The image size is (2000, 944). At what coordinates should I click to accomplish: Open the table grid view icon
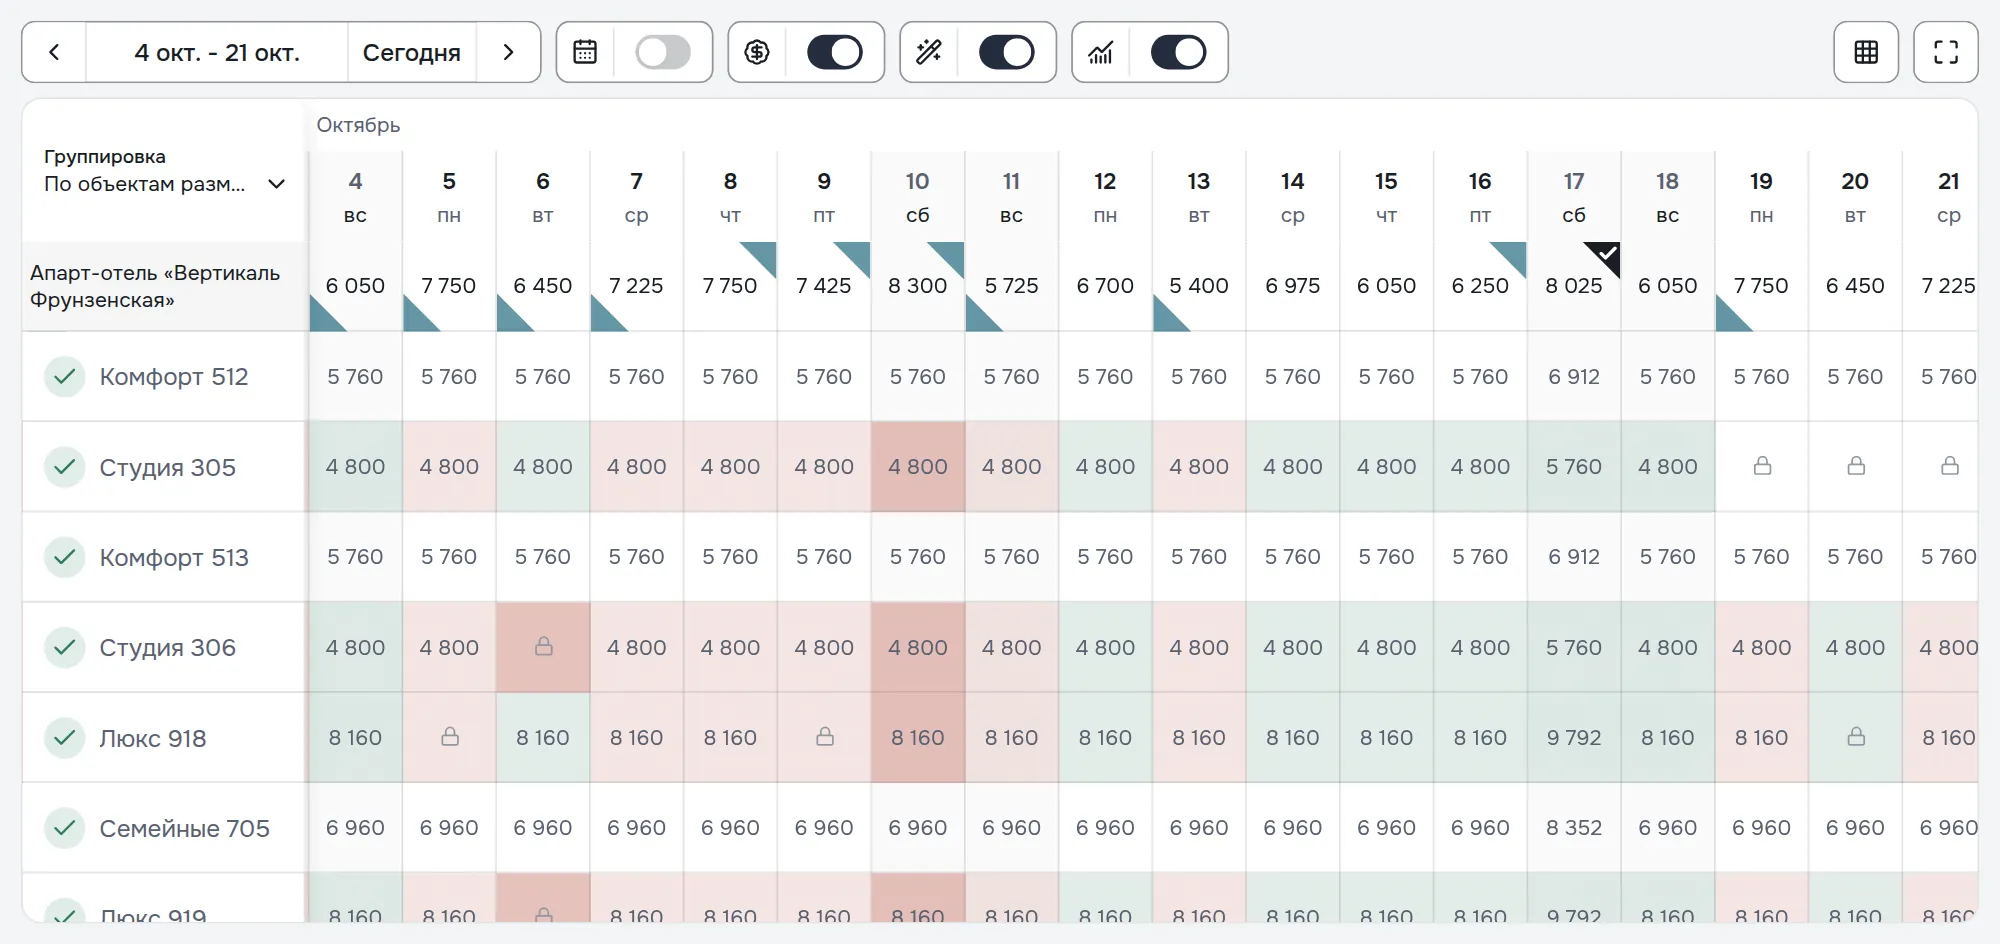(1866, 52)
